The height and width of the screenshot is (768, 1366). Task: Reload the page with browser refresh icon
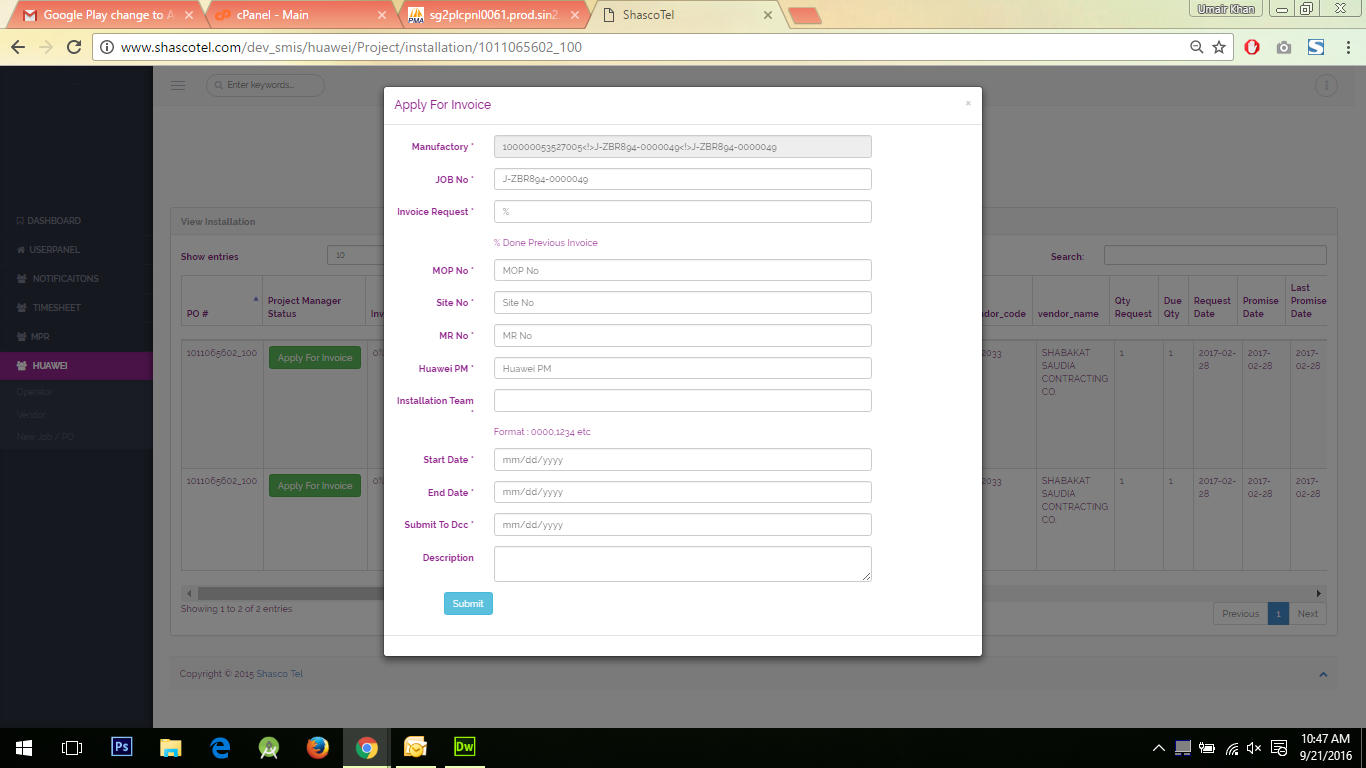(x=73, y=47)
